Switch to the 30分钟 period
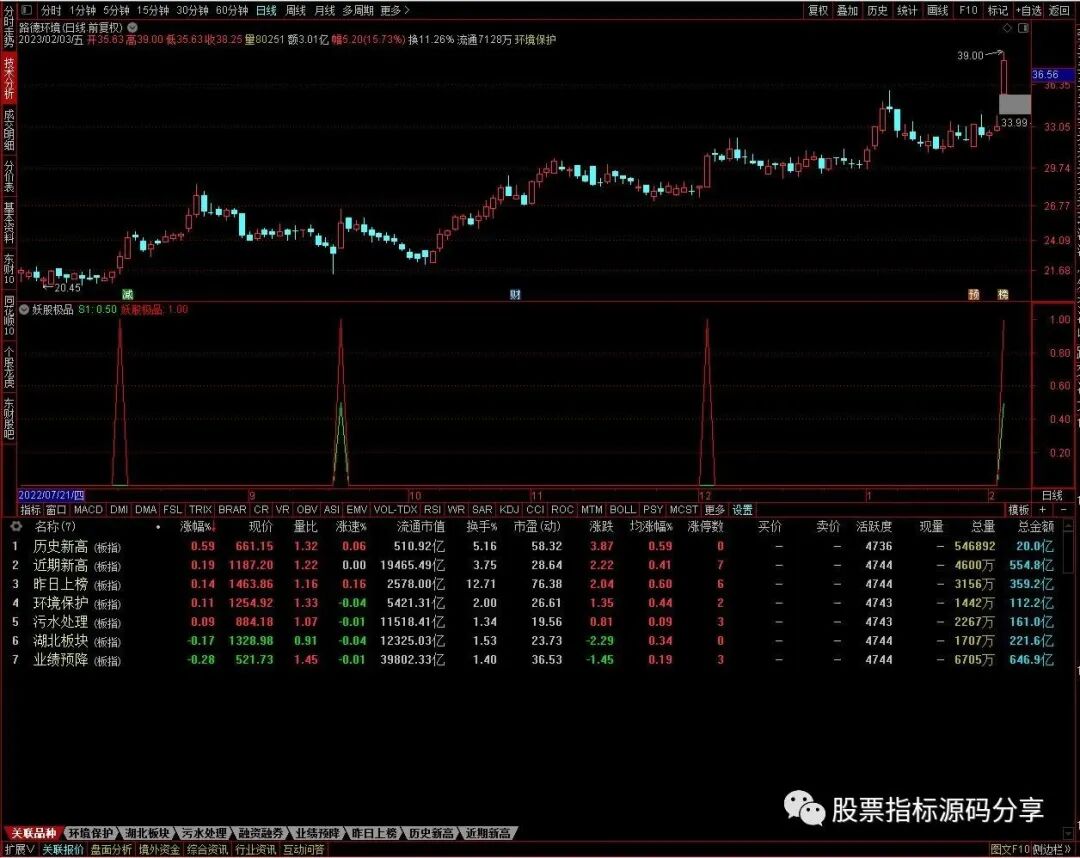This screenshot has width=1080, height=858. [x=192, y=10]
